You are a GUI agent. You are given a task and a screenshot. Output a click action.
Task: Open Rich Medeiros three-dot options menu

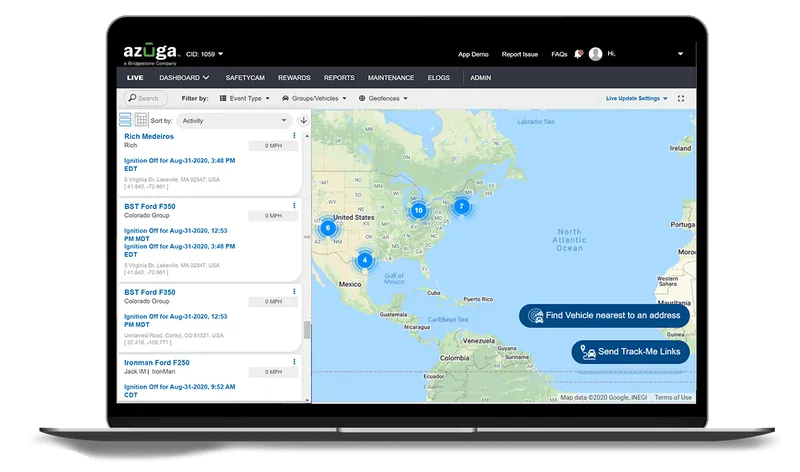pyautogui.click(x=294, y=136)
